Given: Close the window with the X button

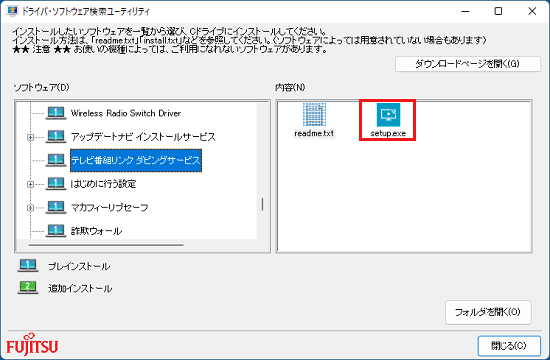Looking at the screenshot, I should pyautogui.click(x=532, y=11).
